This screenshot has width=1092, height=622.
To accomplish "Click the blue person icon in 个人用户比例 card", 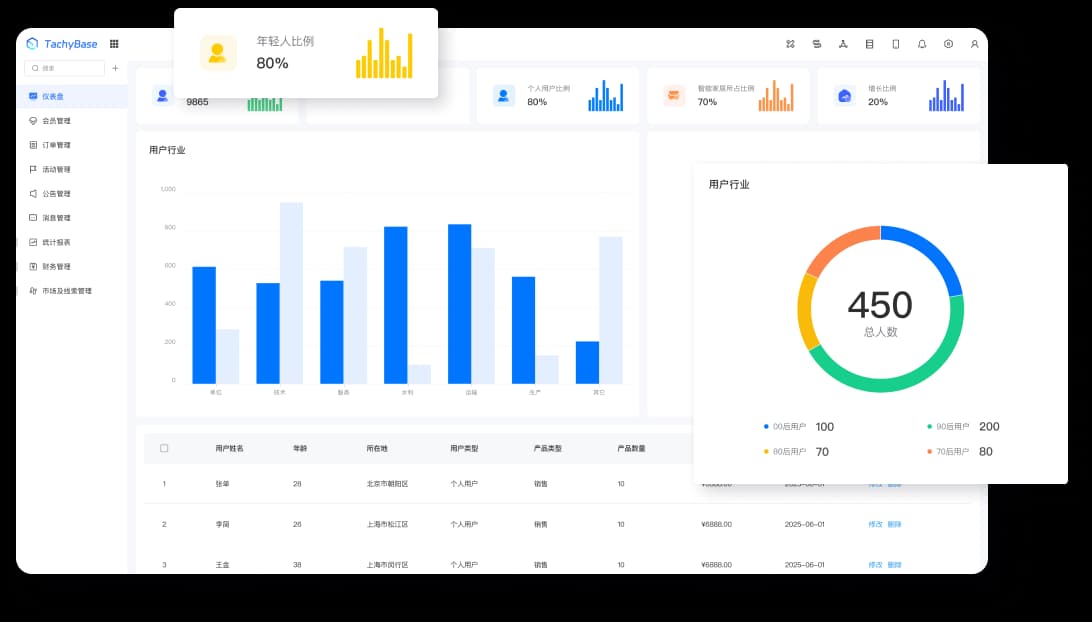I will tap(503, 96).
